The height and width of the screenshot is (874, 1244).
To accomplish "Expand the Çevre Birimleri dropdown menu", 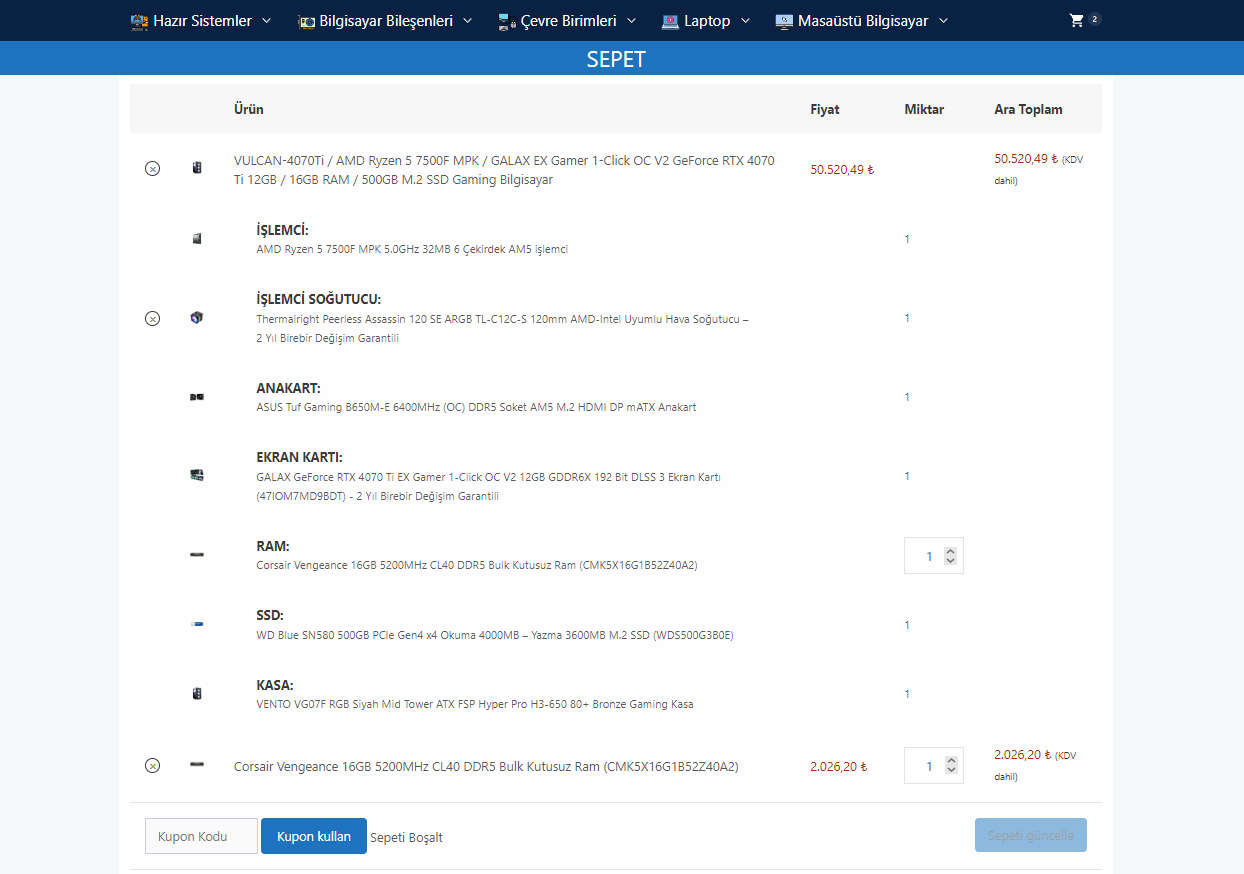I will (631, 21).
